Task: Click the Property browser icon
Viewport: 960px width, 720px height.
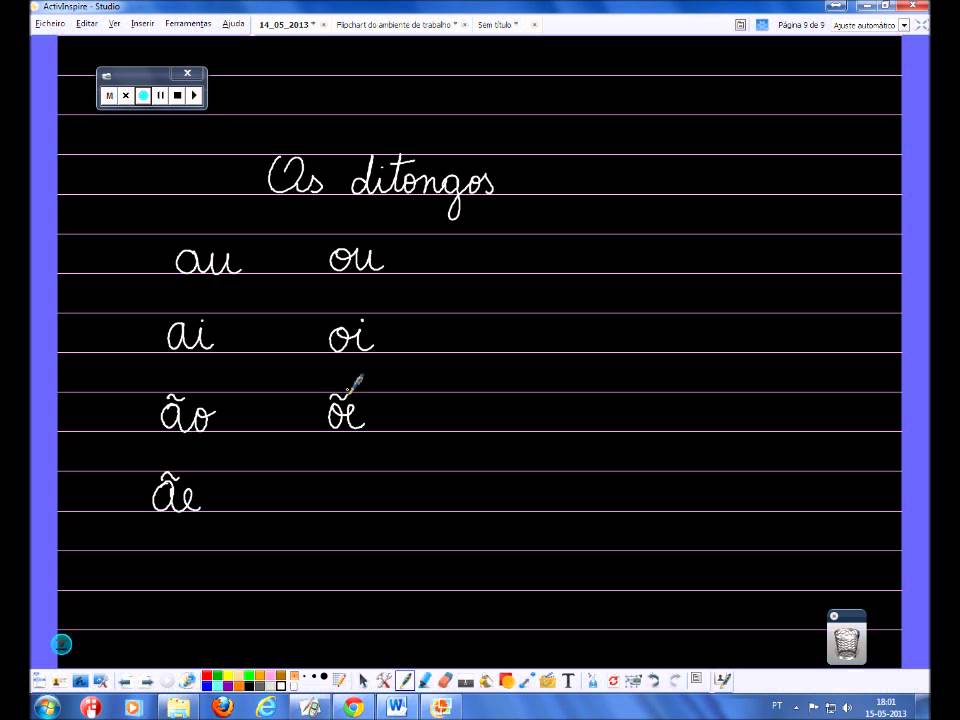Action: click(696, 678)
